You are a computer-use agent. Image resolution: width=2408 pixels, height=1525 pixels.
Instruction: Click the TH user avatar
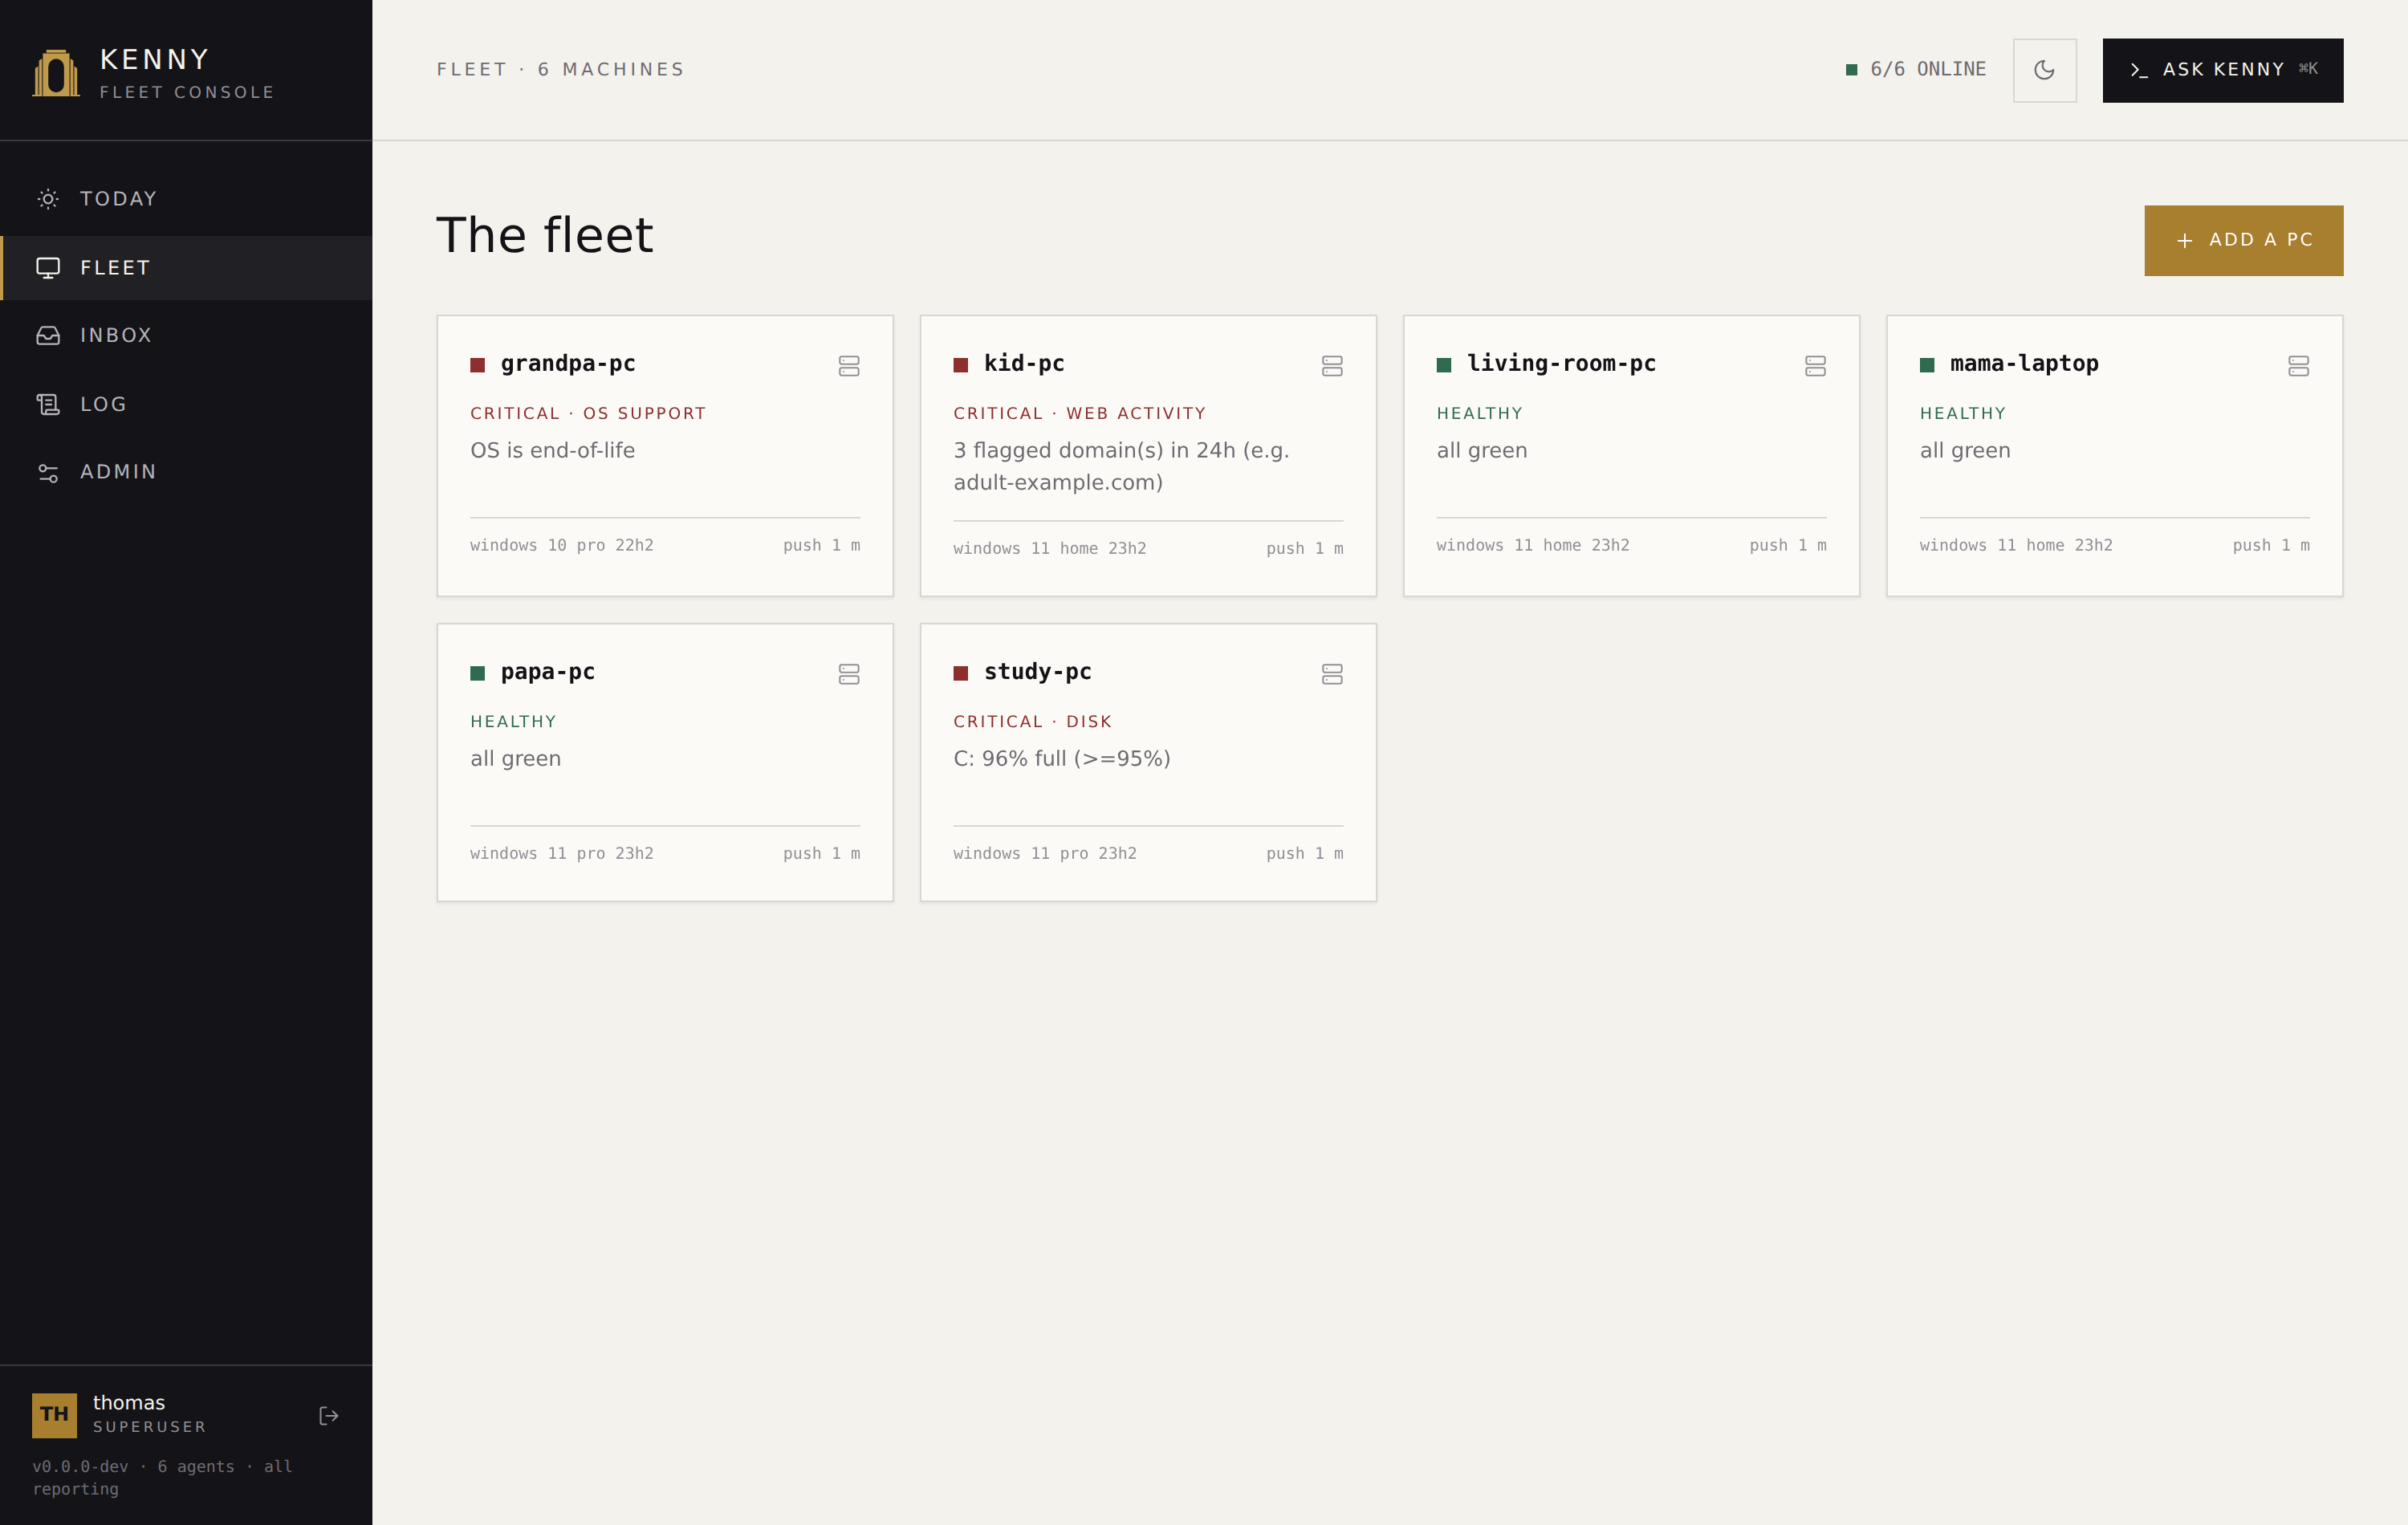(54, 1415)
